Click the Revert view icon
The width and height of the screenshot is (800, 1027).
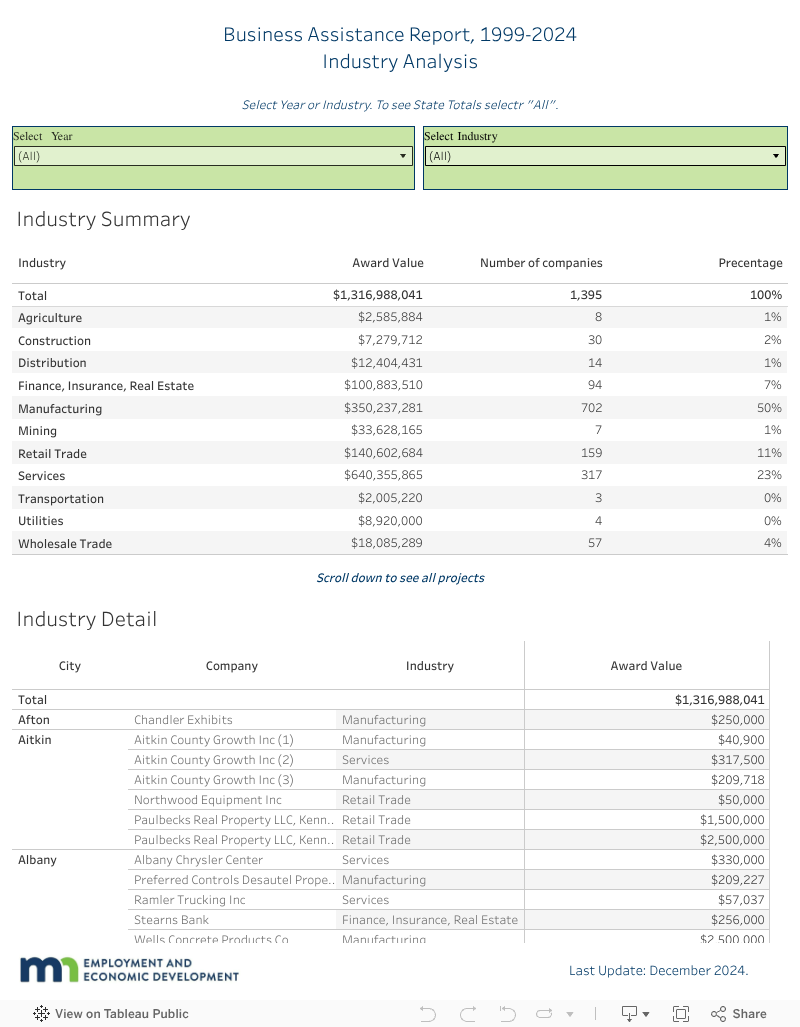[506, 1013]
